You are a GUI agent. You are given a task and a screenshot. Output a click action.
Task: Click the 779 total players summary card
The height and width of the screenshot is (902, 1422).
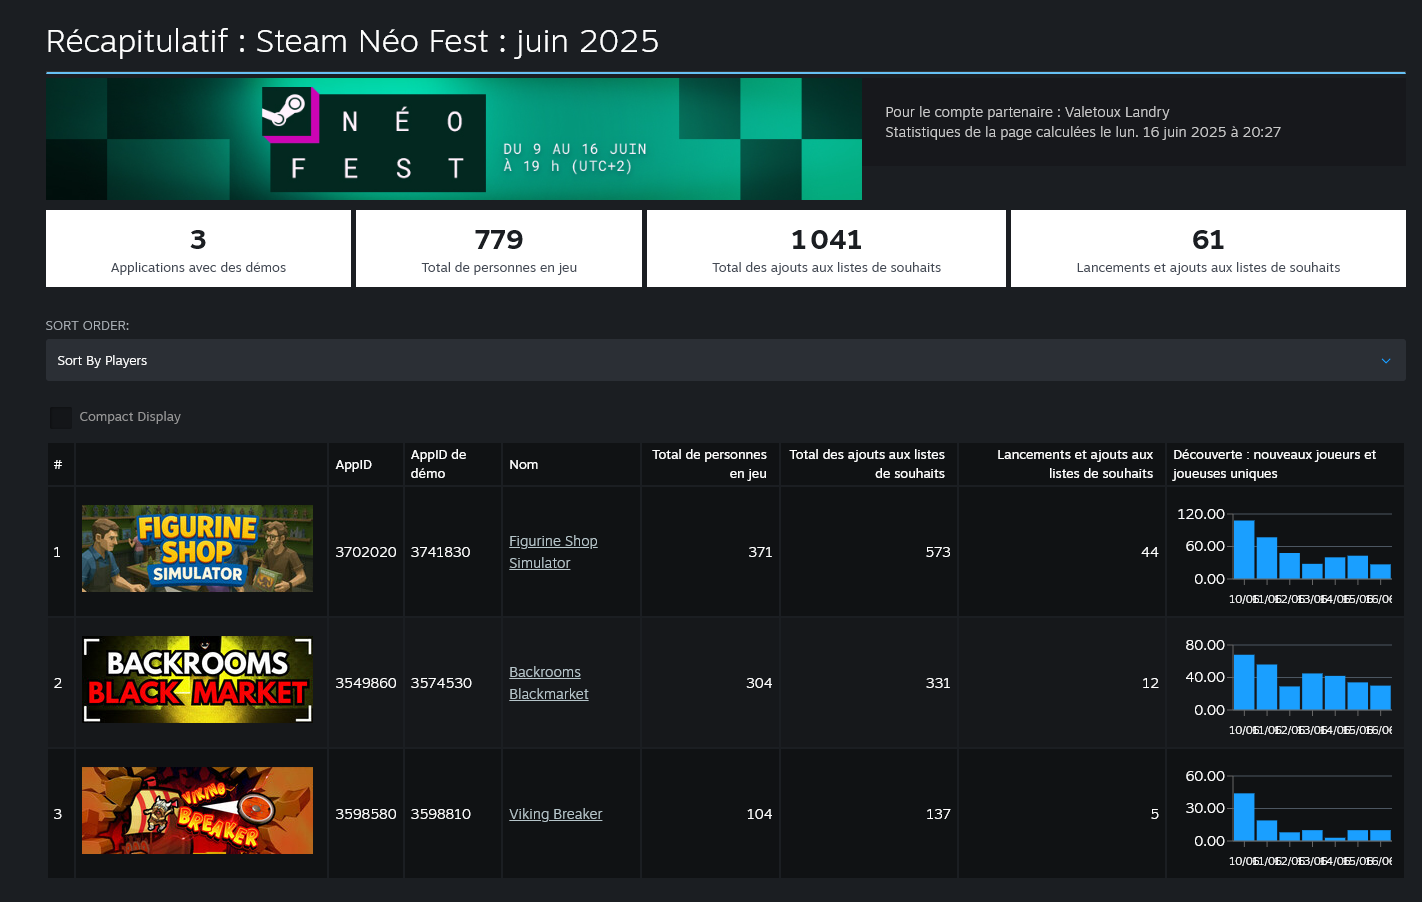click(498, 249)
